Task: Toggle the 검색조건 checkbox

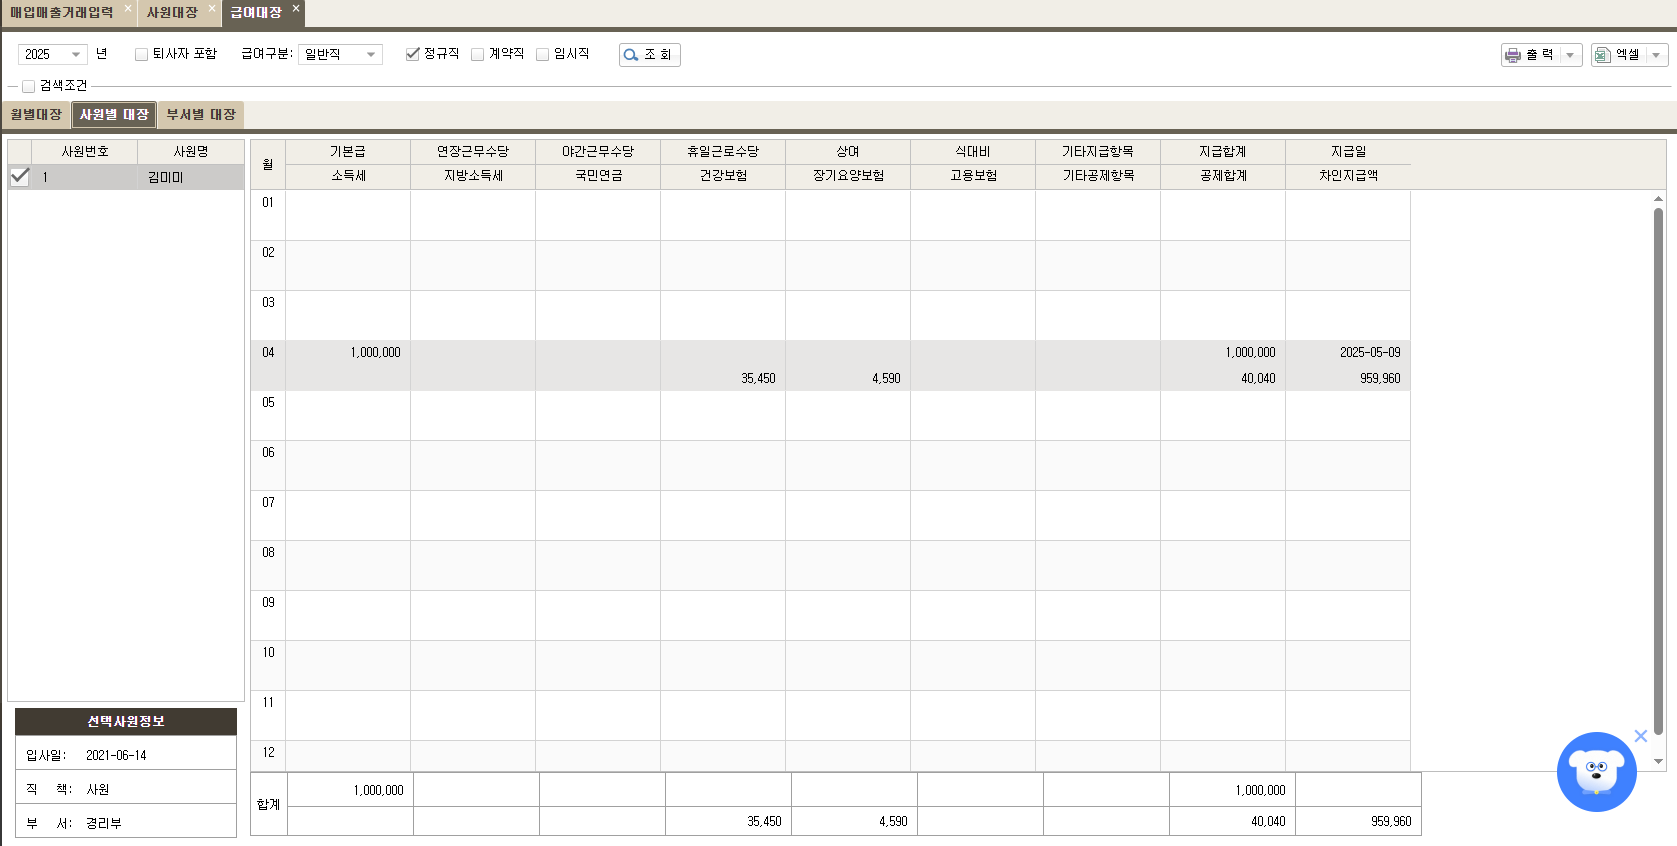Action: tap(28, 87)
